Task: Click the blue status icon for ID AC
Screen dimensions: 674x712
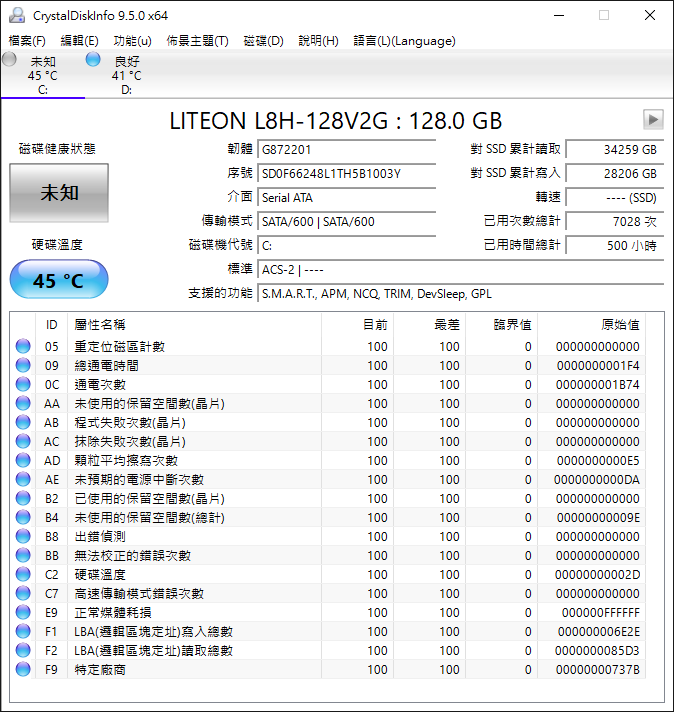Action: tap(23, 441)
